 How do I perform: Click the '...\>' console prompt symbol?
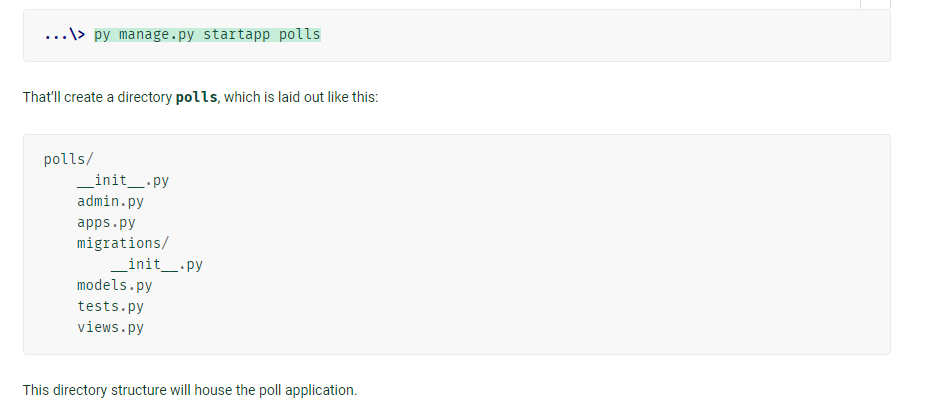pos(65,35)
